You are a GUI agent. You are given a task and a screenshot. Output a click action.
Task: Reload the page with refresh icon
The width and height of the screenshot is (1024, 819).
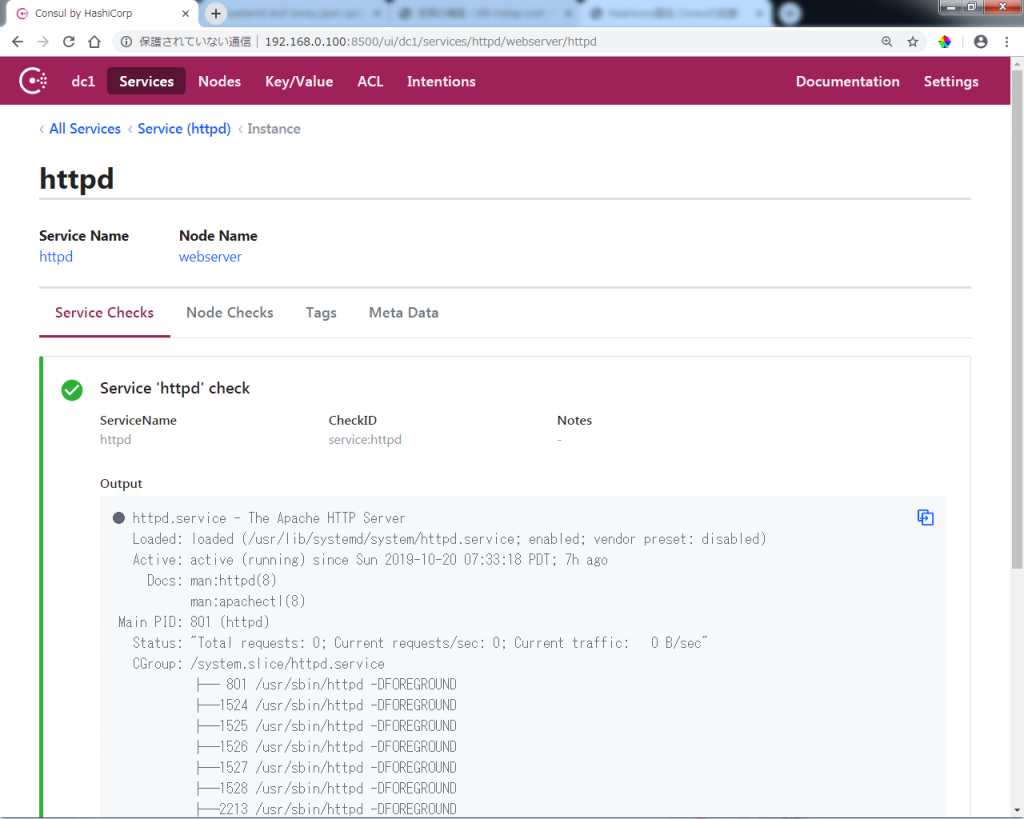pos(69,42)
